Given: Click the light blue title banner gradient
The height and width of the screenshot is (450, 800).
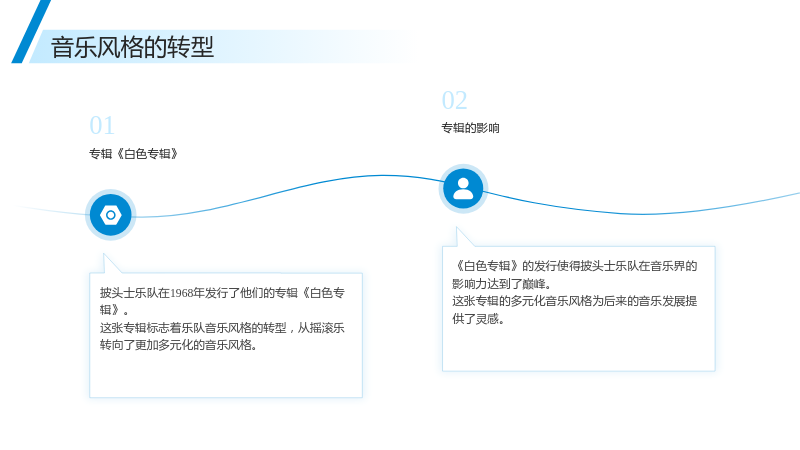Looking at the screenshot, I should [306, 46].
